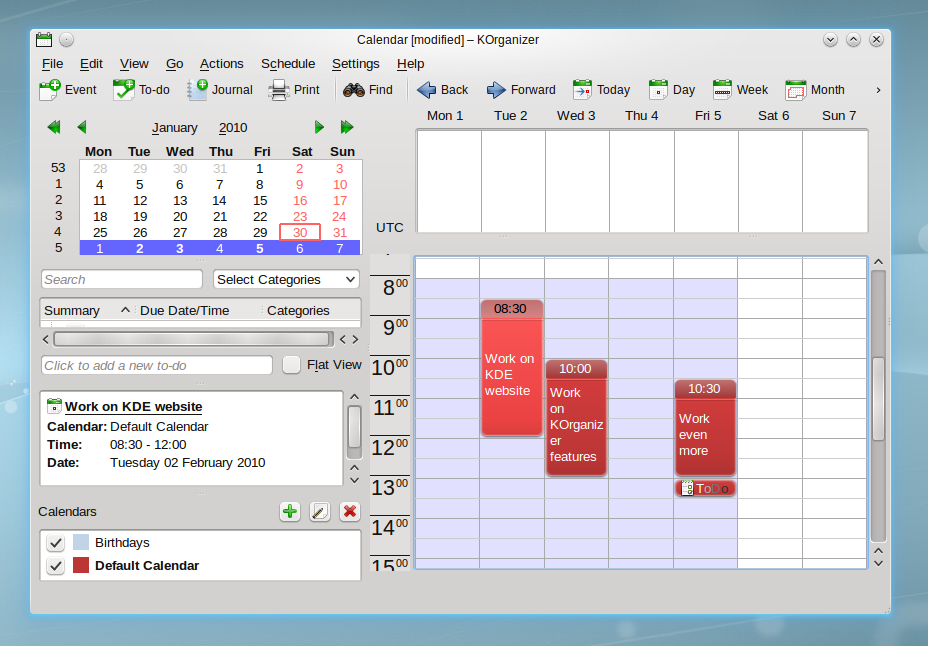Click week number 3 in date navigator
The height and width of the screenshot is (646, 928).
[x=59, y=216]
